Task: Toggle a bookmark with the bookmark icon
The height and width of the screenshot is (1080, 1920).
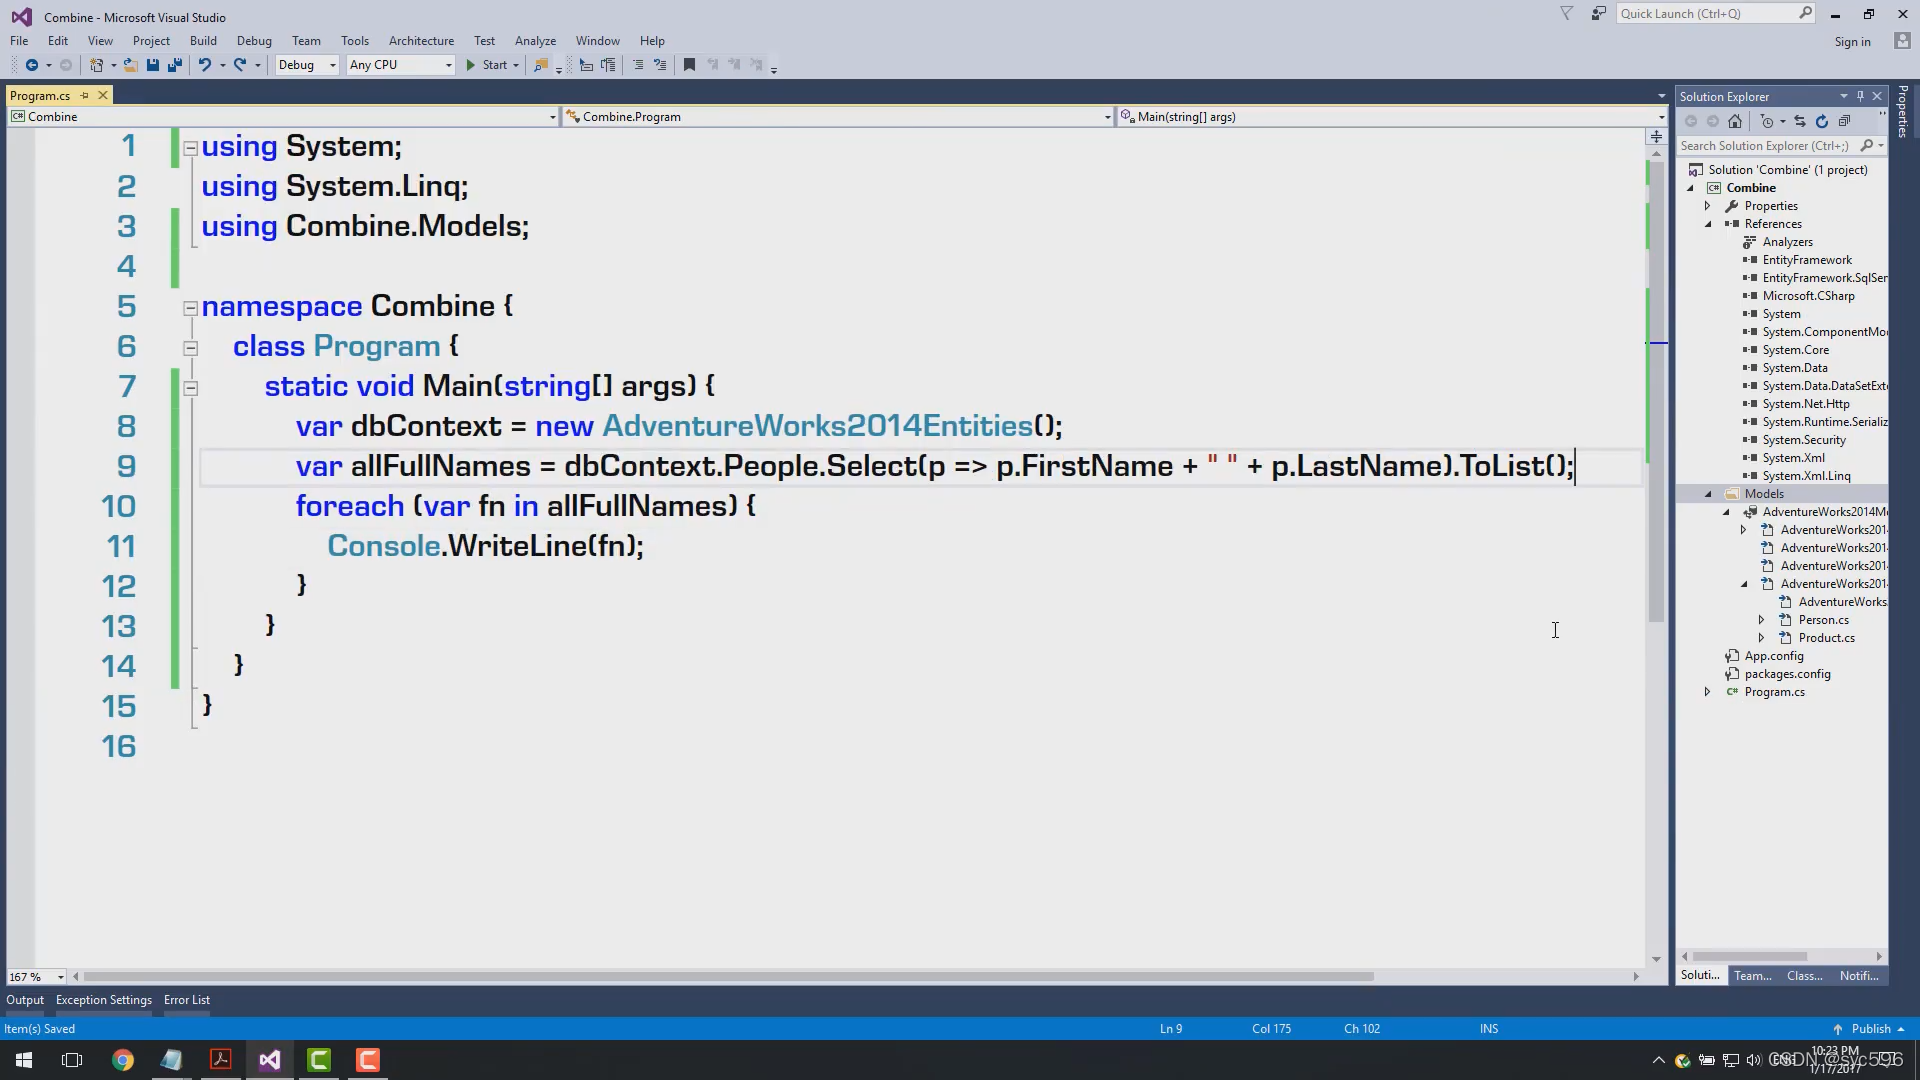Action: coord(689,65)
